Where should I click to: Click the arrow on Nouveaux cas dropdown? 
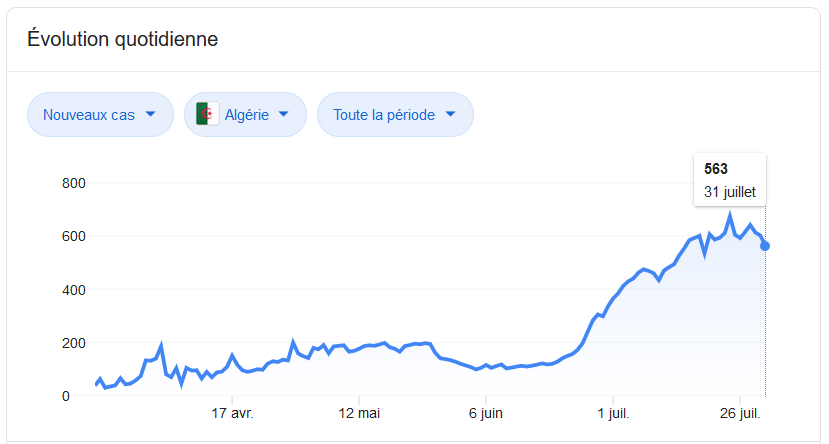point(151,114)
